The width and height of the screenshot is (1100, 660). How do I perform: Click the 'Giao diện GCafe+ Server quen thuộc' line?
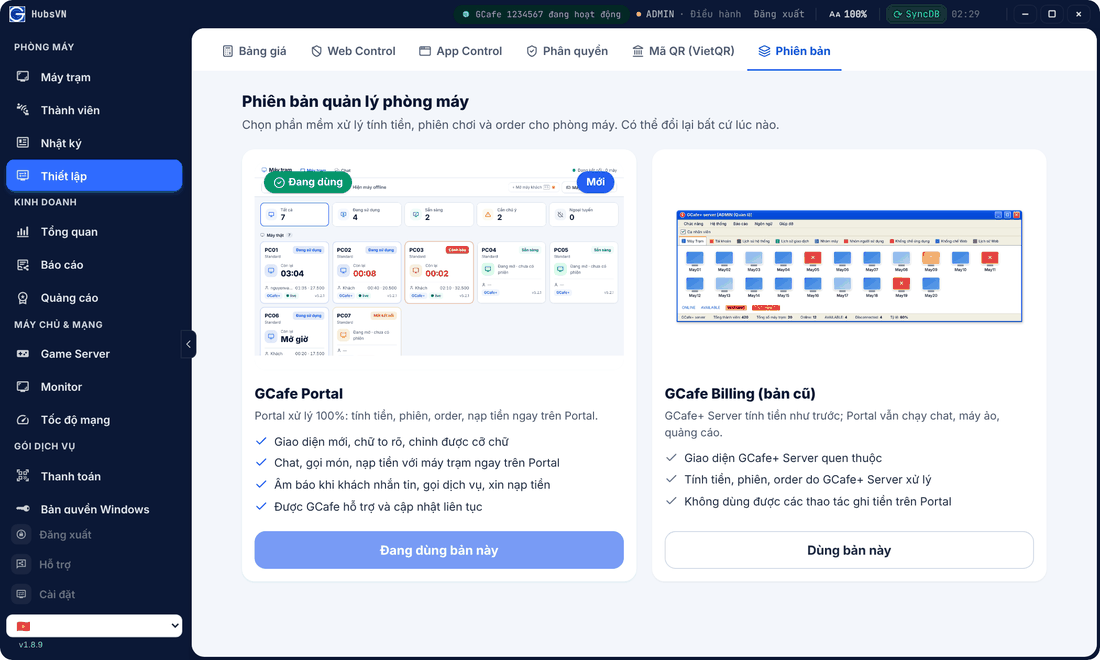click(783, 458)
